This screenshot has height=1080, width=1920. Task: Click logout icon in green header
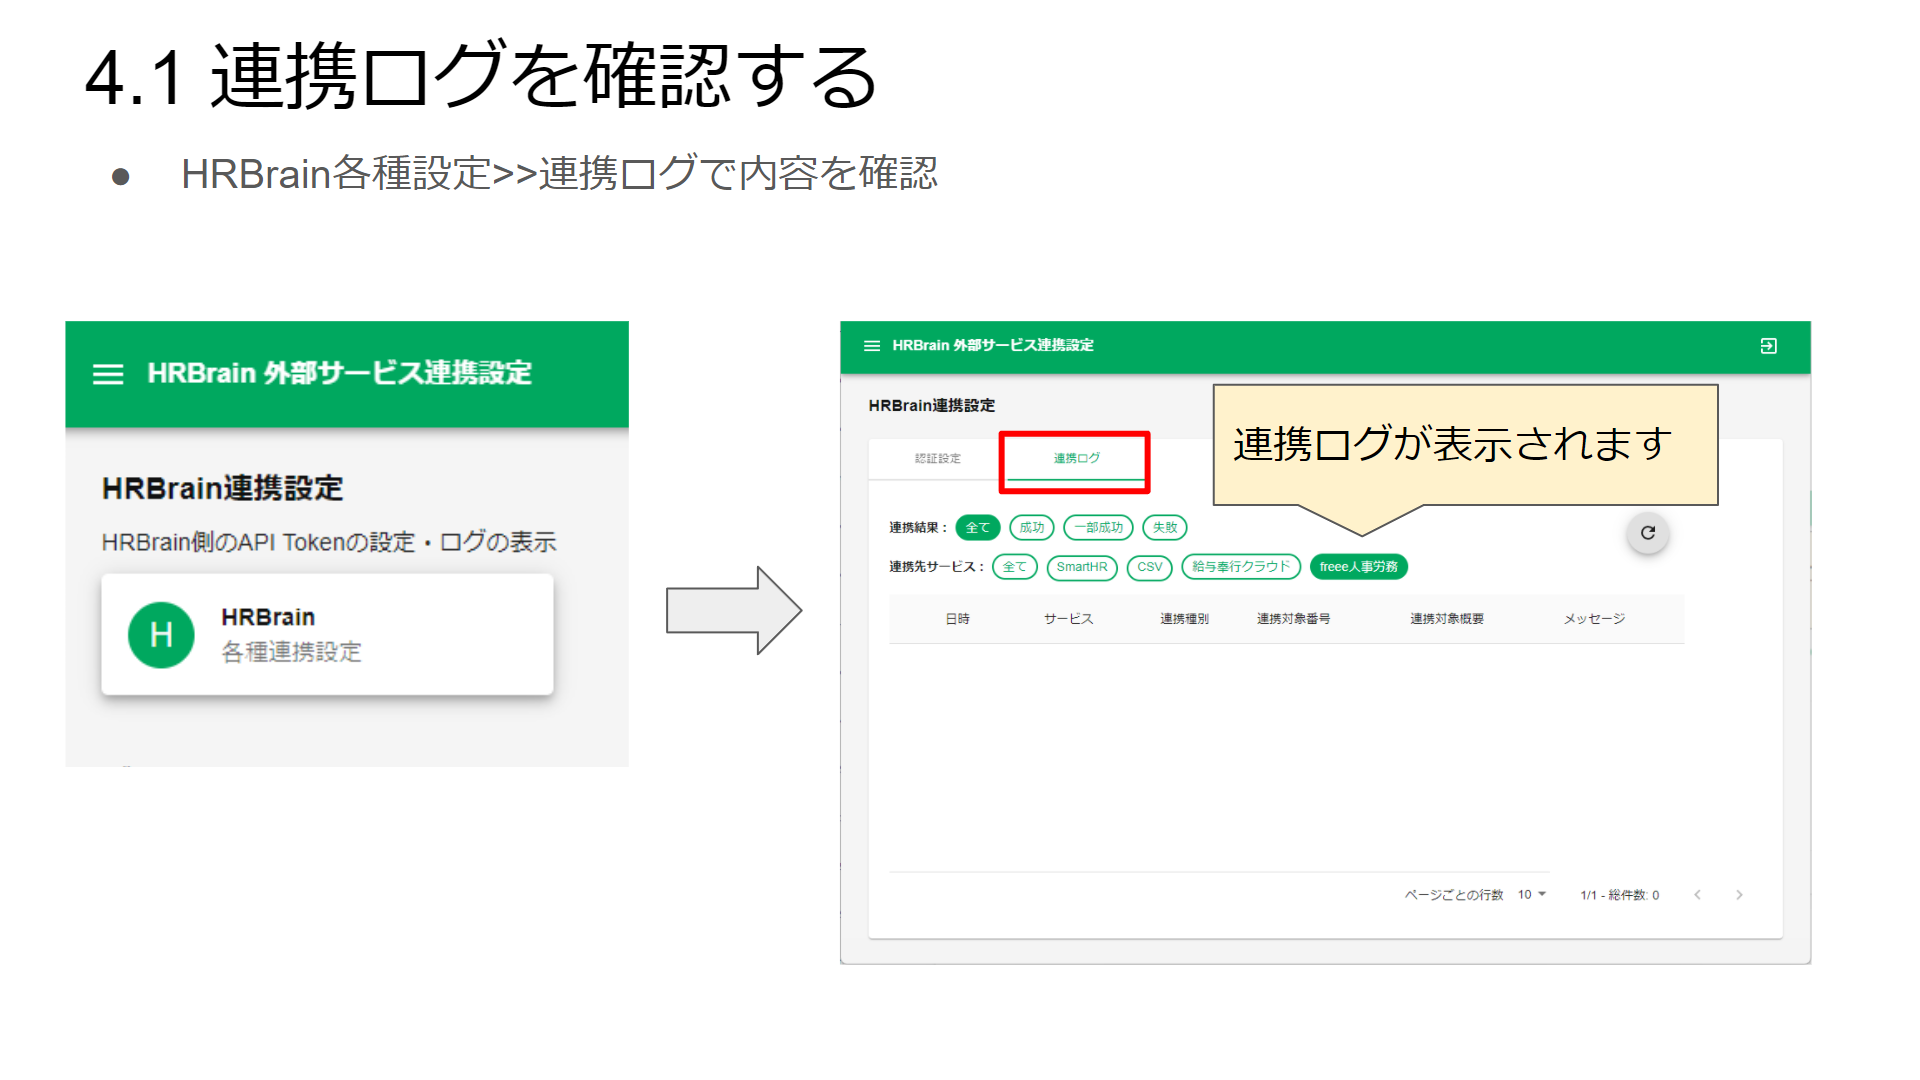(1768, 346)
